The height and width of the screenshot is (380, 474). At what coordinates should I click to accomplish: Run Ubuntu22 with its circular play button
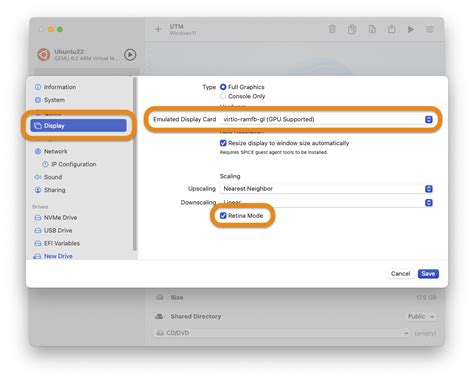(x=130, y=54)
